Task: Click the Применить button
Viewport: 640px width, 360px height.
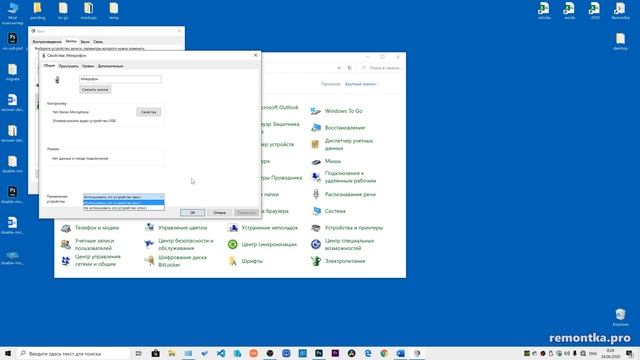Action: pos(246,213)
